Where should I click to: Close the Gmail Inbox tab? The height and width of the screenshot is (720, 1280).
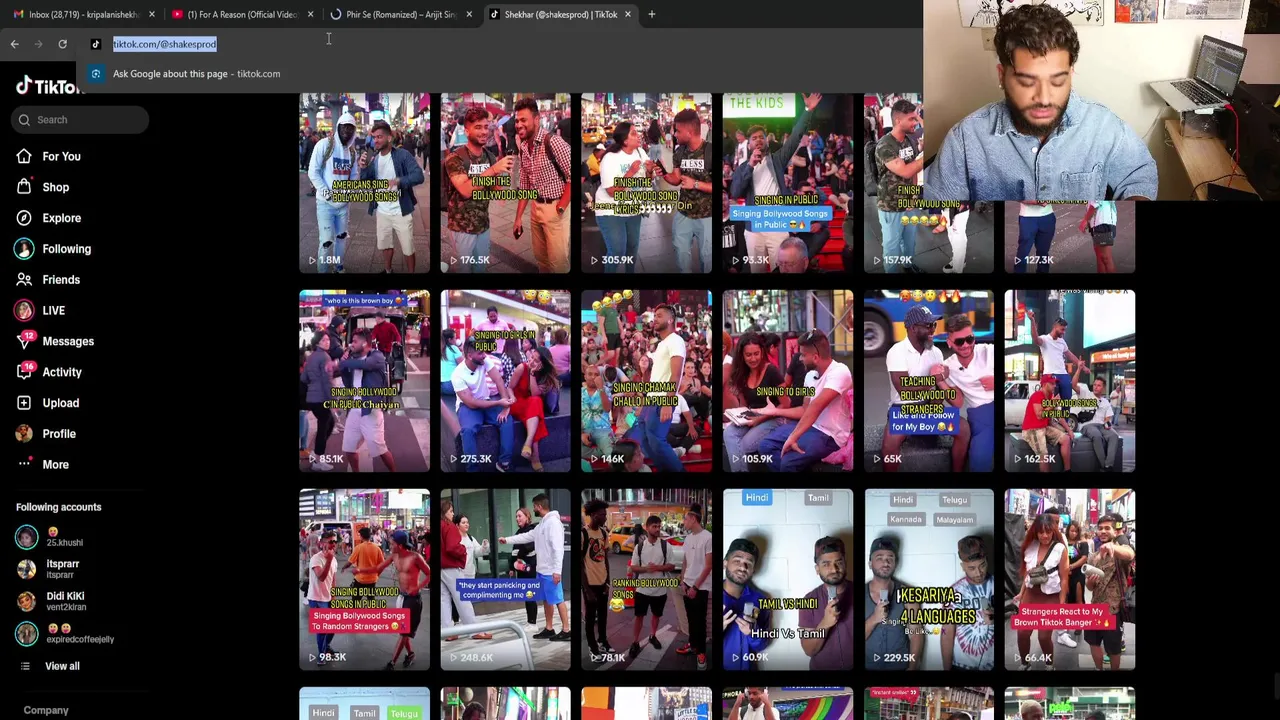tap(152, 14)
